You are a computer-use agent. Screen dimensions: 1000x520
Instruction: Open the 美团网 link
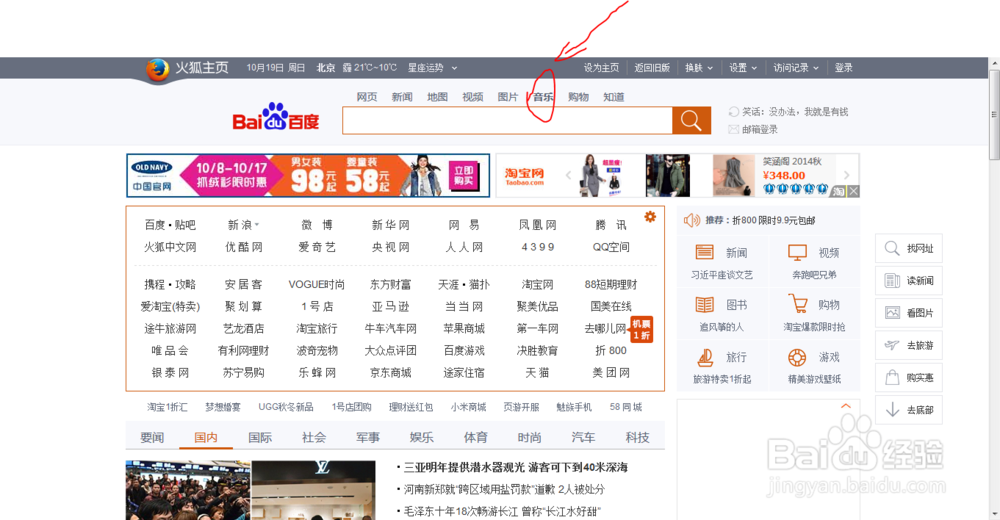(611, 373)
